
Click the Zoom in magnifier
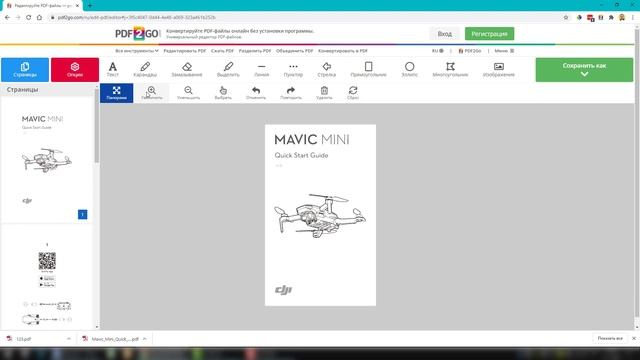tap(151, 93)
